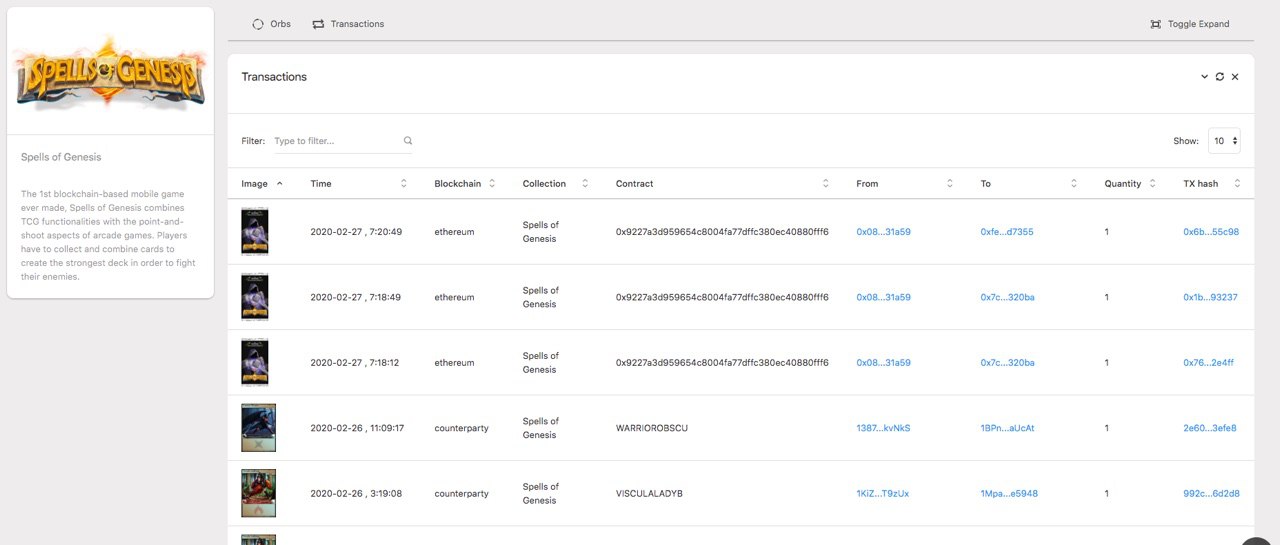Click the Toggle Expand button
Image resolution: width=1280 pixels, height=545 pixels.
tap(1189, 24)
